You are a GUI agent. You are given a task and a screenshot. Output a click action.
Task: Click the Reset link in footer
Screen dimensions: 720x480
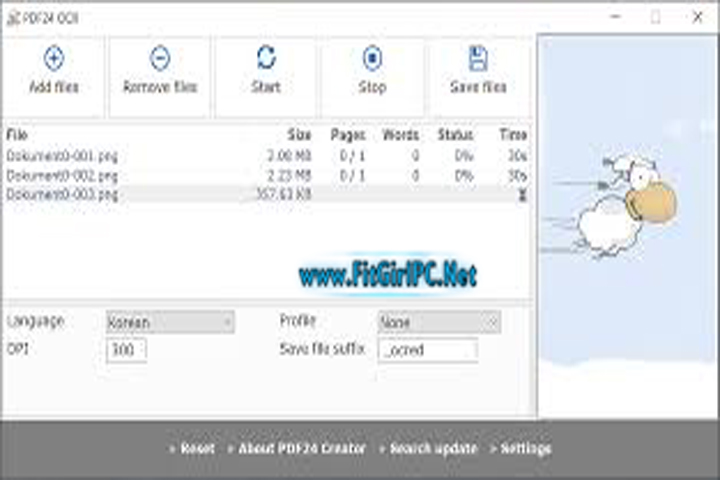coord(197,449)
